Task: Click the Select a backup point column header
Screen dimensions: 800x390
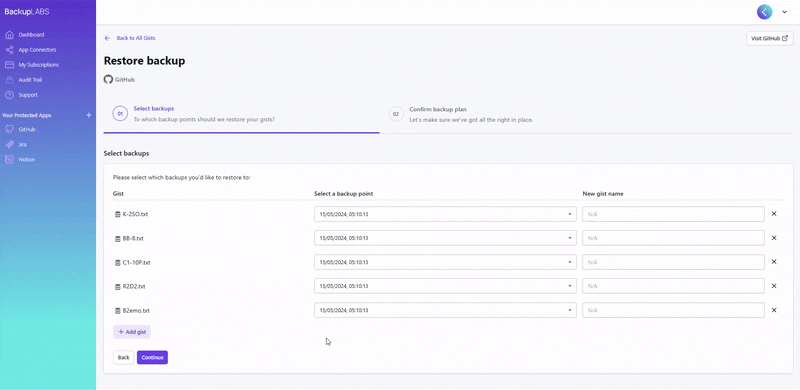Action: point(343,194)
